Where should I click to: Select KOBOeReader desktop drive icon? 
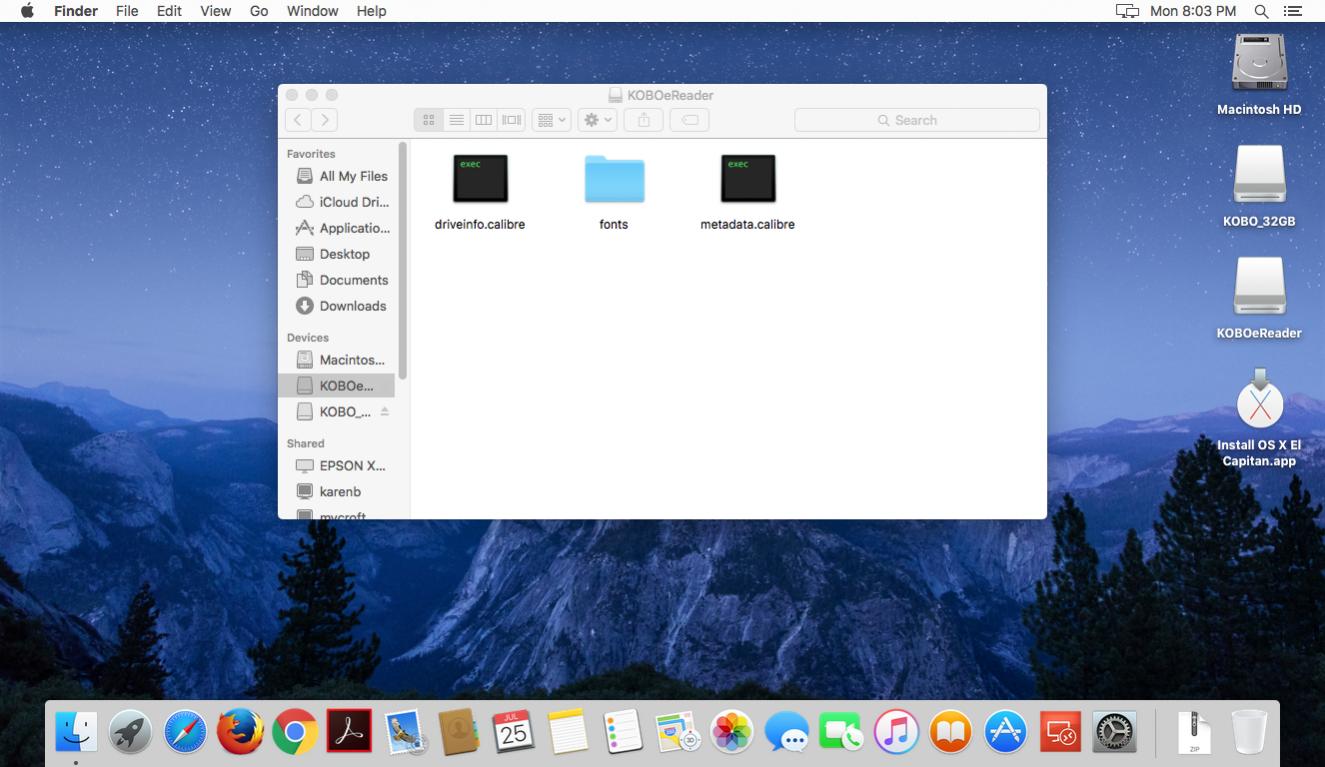coord(1259,299)
